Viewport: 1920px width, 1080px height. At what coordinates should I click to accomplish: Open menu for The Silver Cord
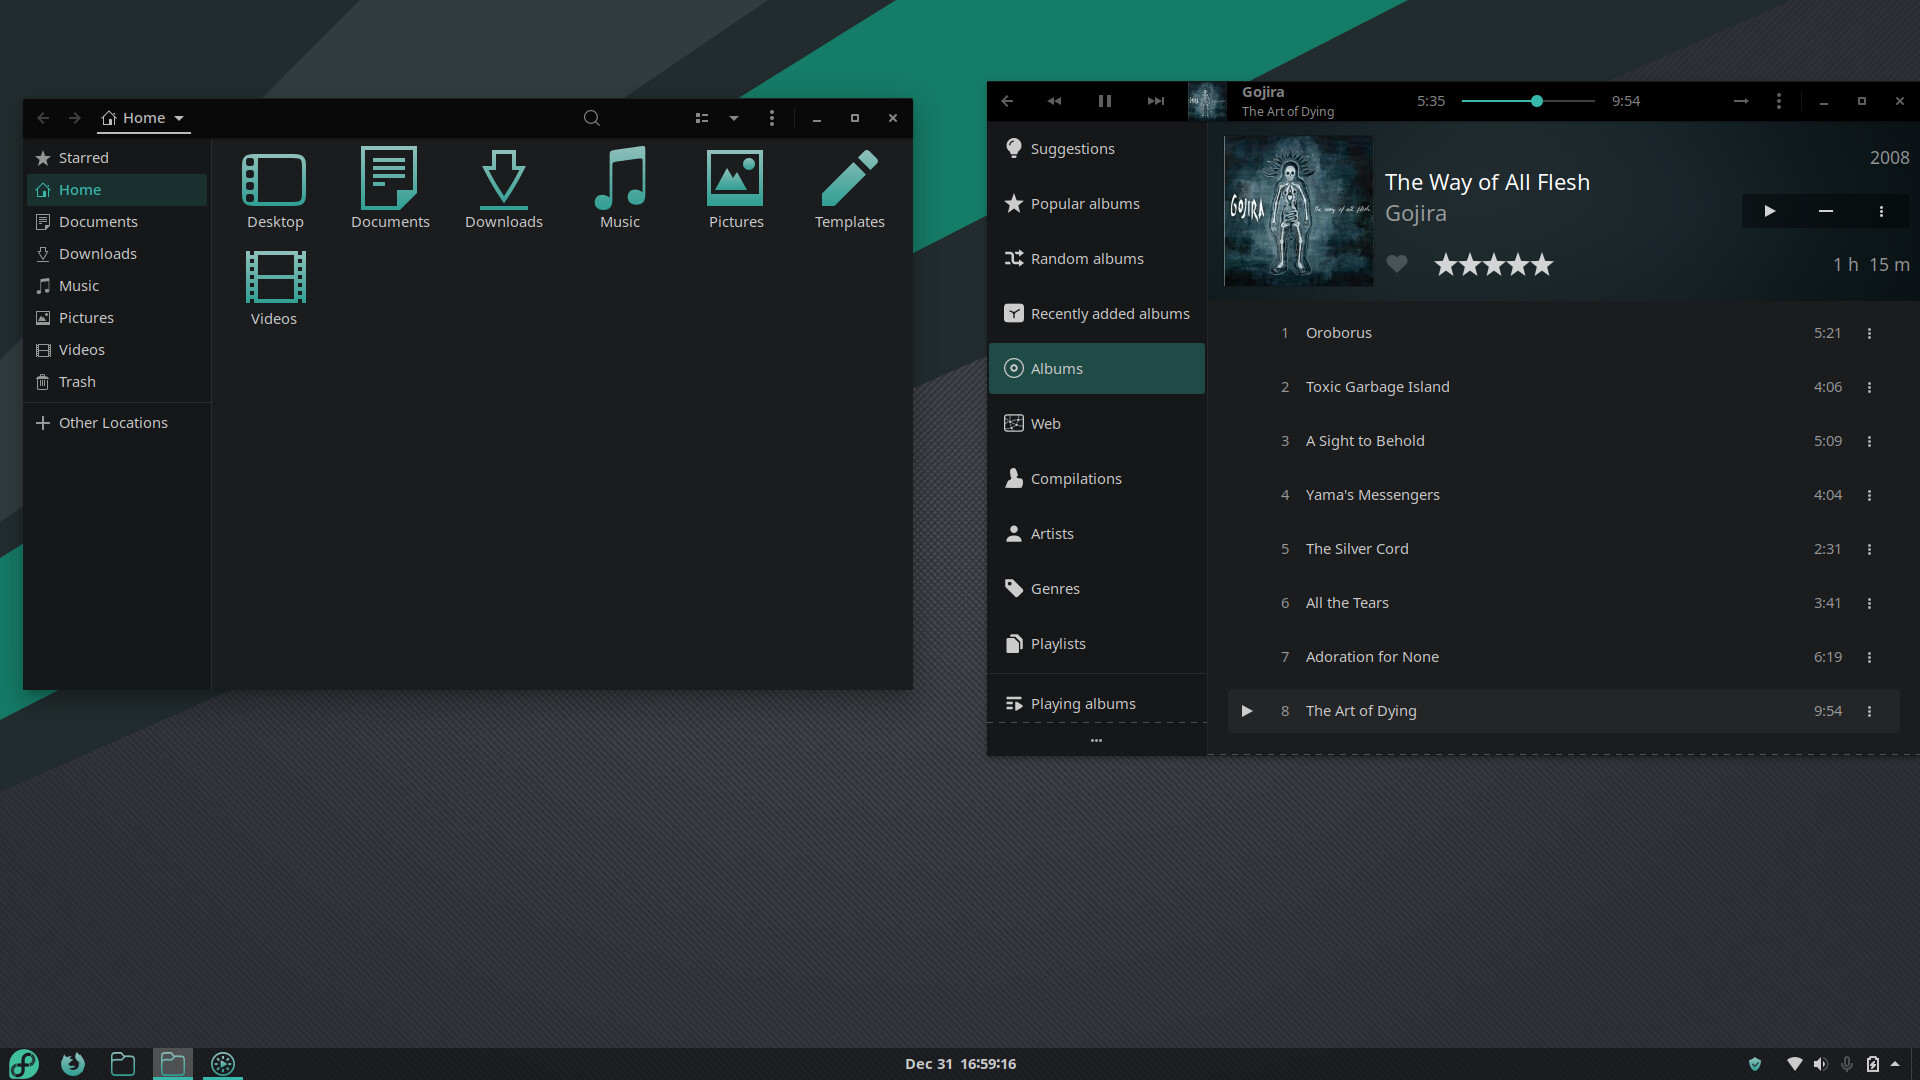[x=1869, y=549]
